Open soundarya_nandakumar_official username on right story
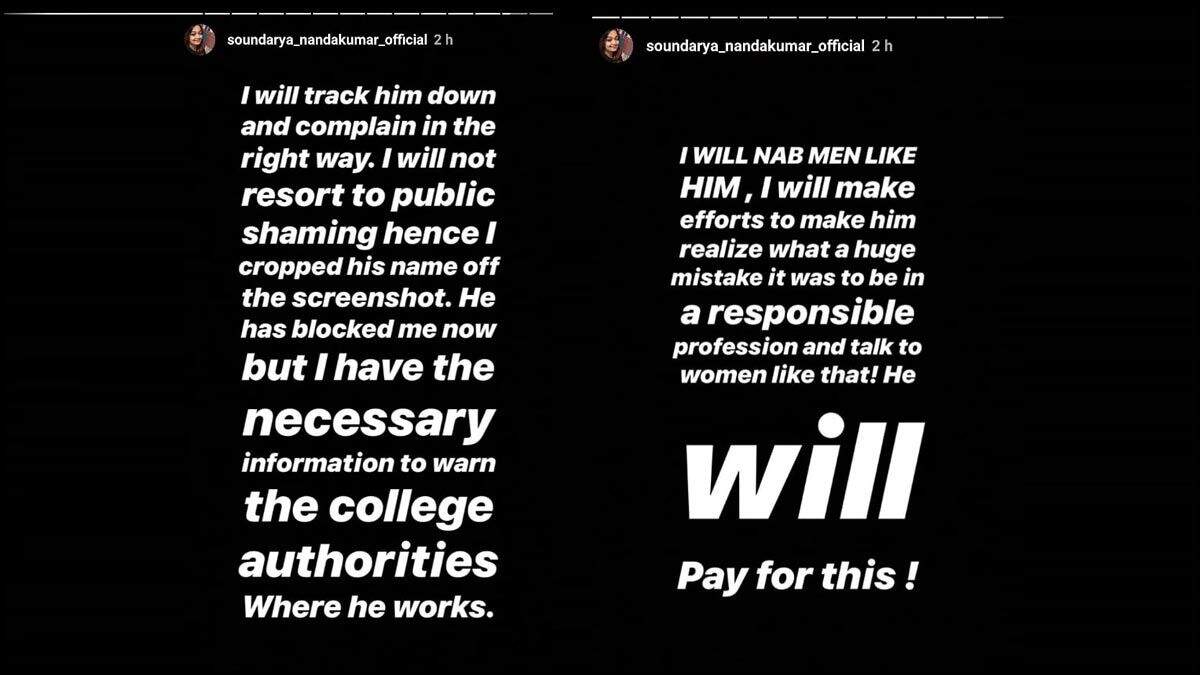 point(755,46)
